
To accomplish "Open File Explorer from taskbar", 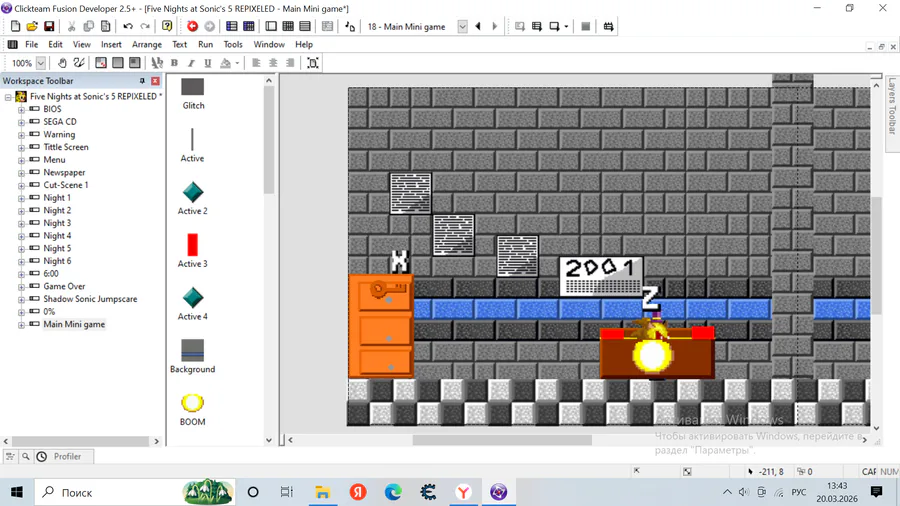I will [323, 492].
